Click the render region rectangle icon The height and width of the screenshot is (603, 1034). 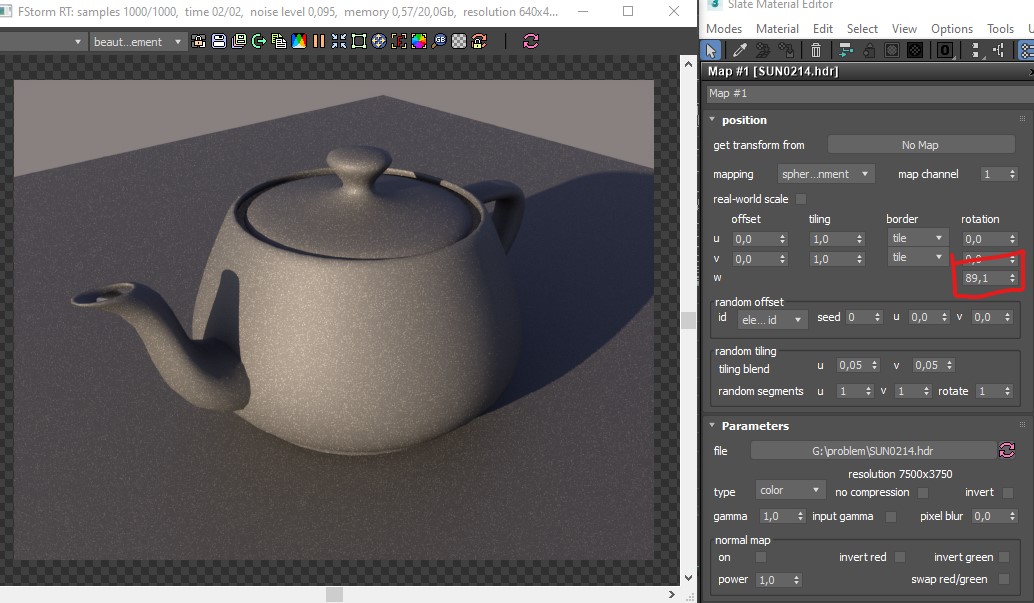click(x=359, y=42)
